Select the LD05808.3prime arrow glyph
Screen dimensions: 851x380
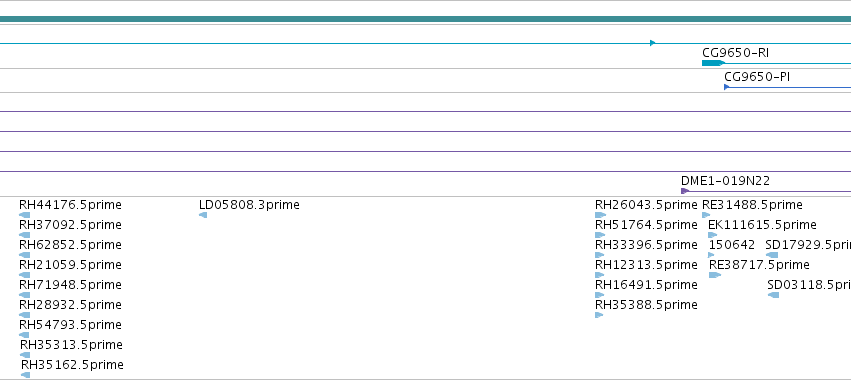point(203,215)
